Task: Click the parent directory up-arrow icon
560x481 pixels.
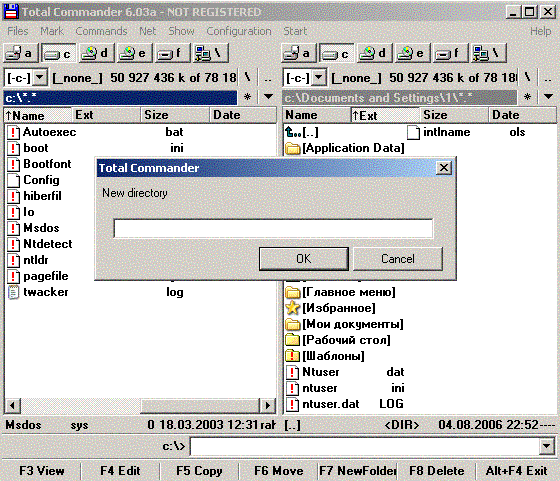Action: (x=293, y=132)
